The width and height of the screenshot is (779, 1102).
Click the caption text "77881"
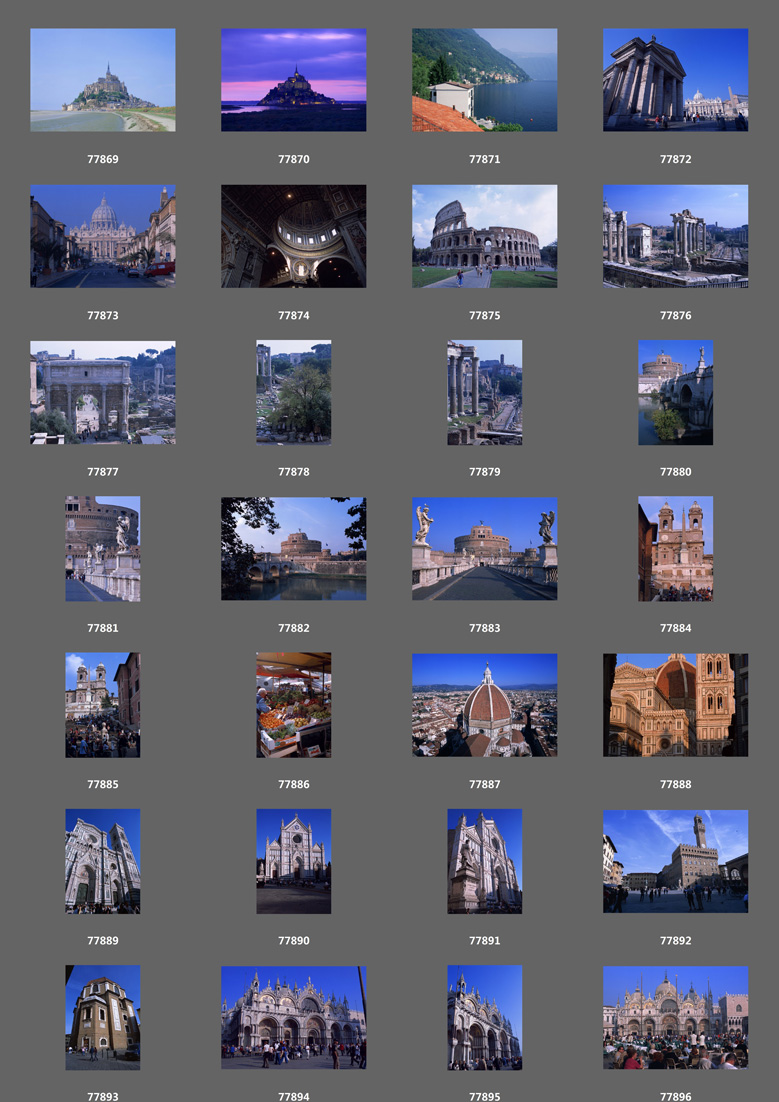(103, 628)
